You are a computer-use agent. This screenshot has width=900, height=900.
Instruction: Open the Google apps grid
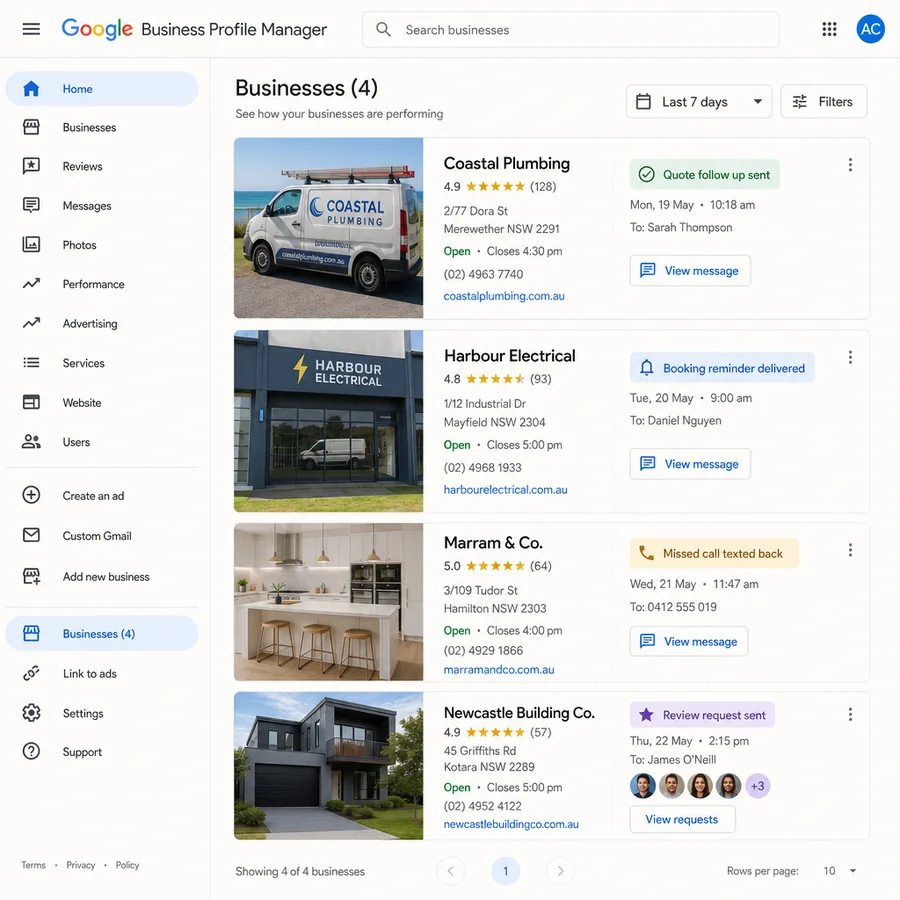coord(829,29)
